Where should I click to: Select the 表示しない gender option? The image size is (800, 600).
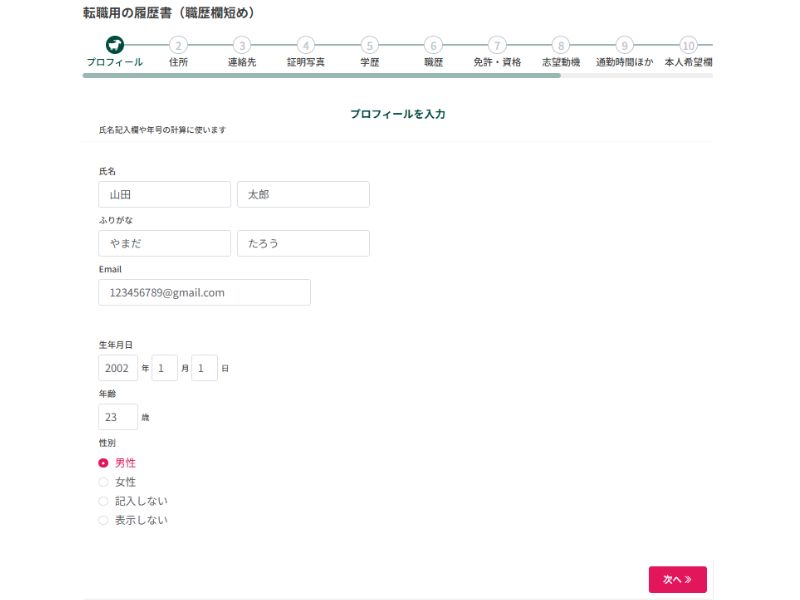tap(103, 520)
